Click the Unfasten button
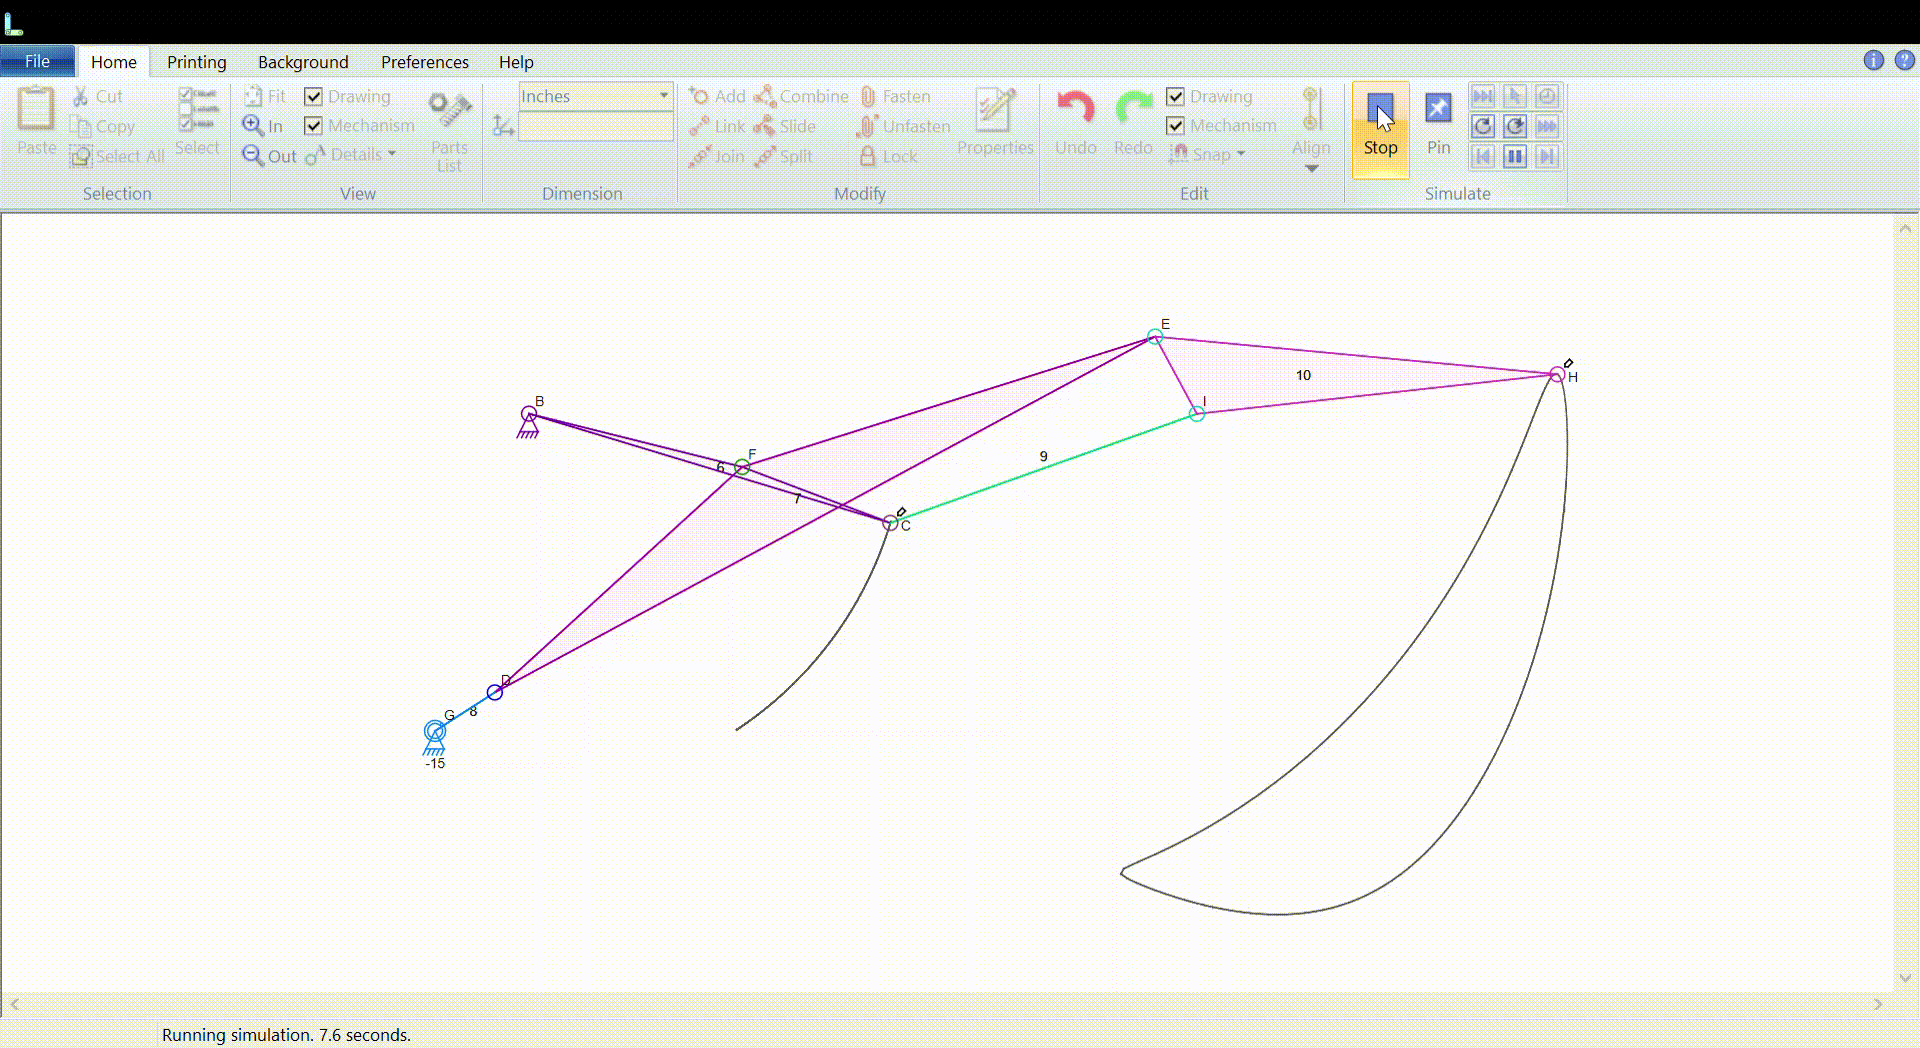This screenshot has height=1048, width=1920. (904, 126)
